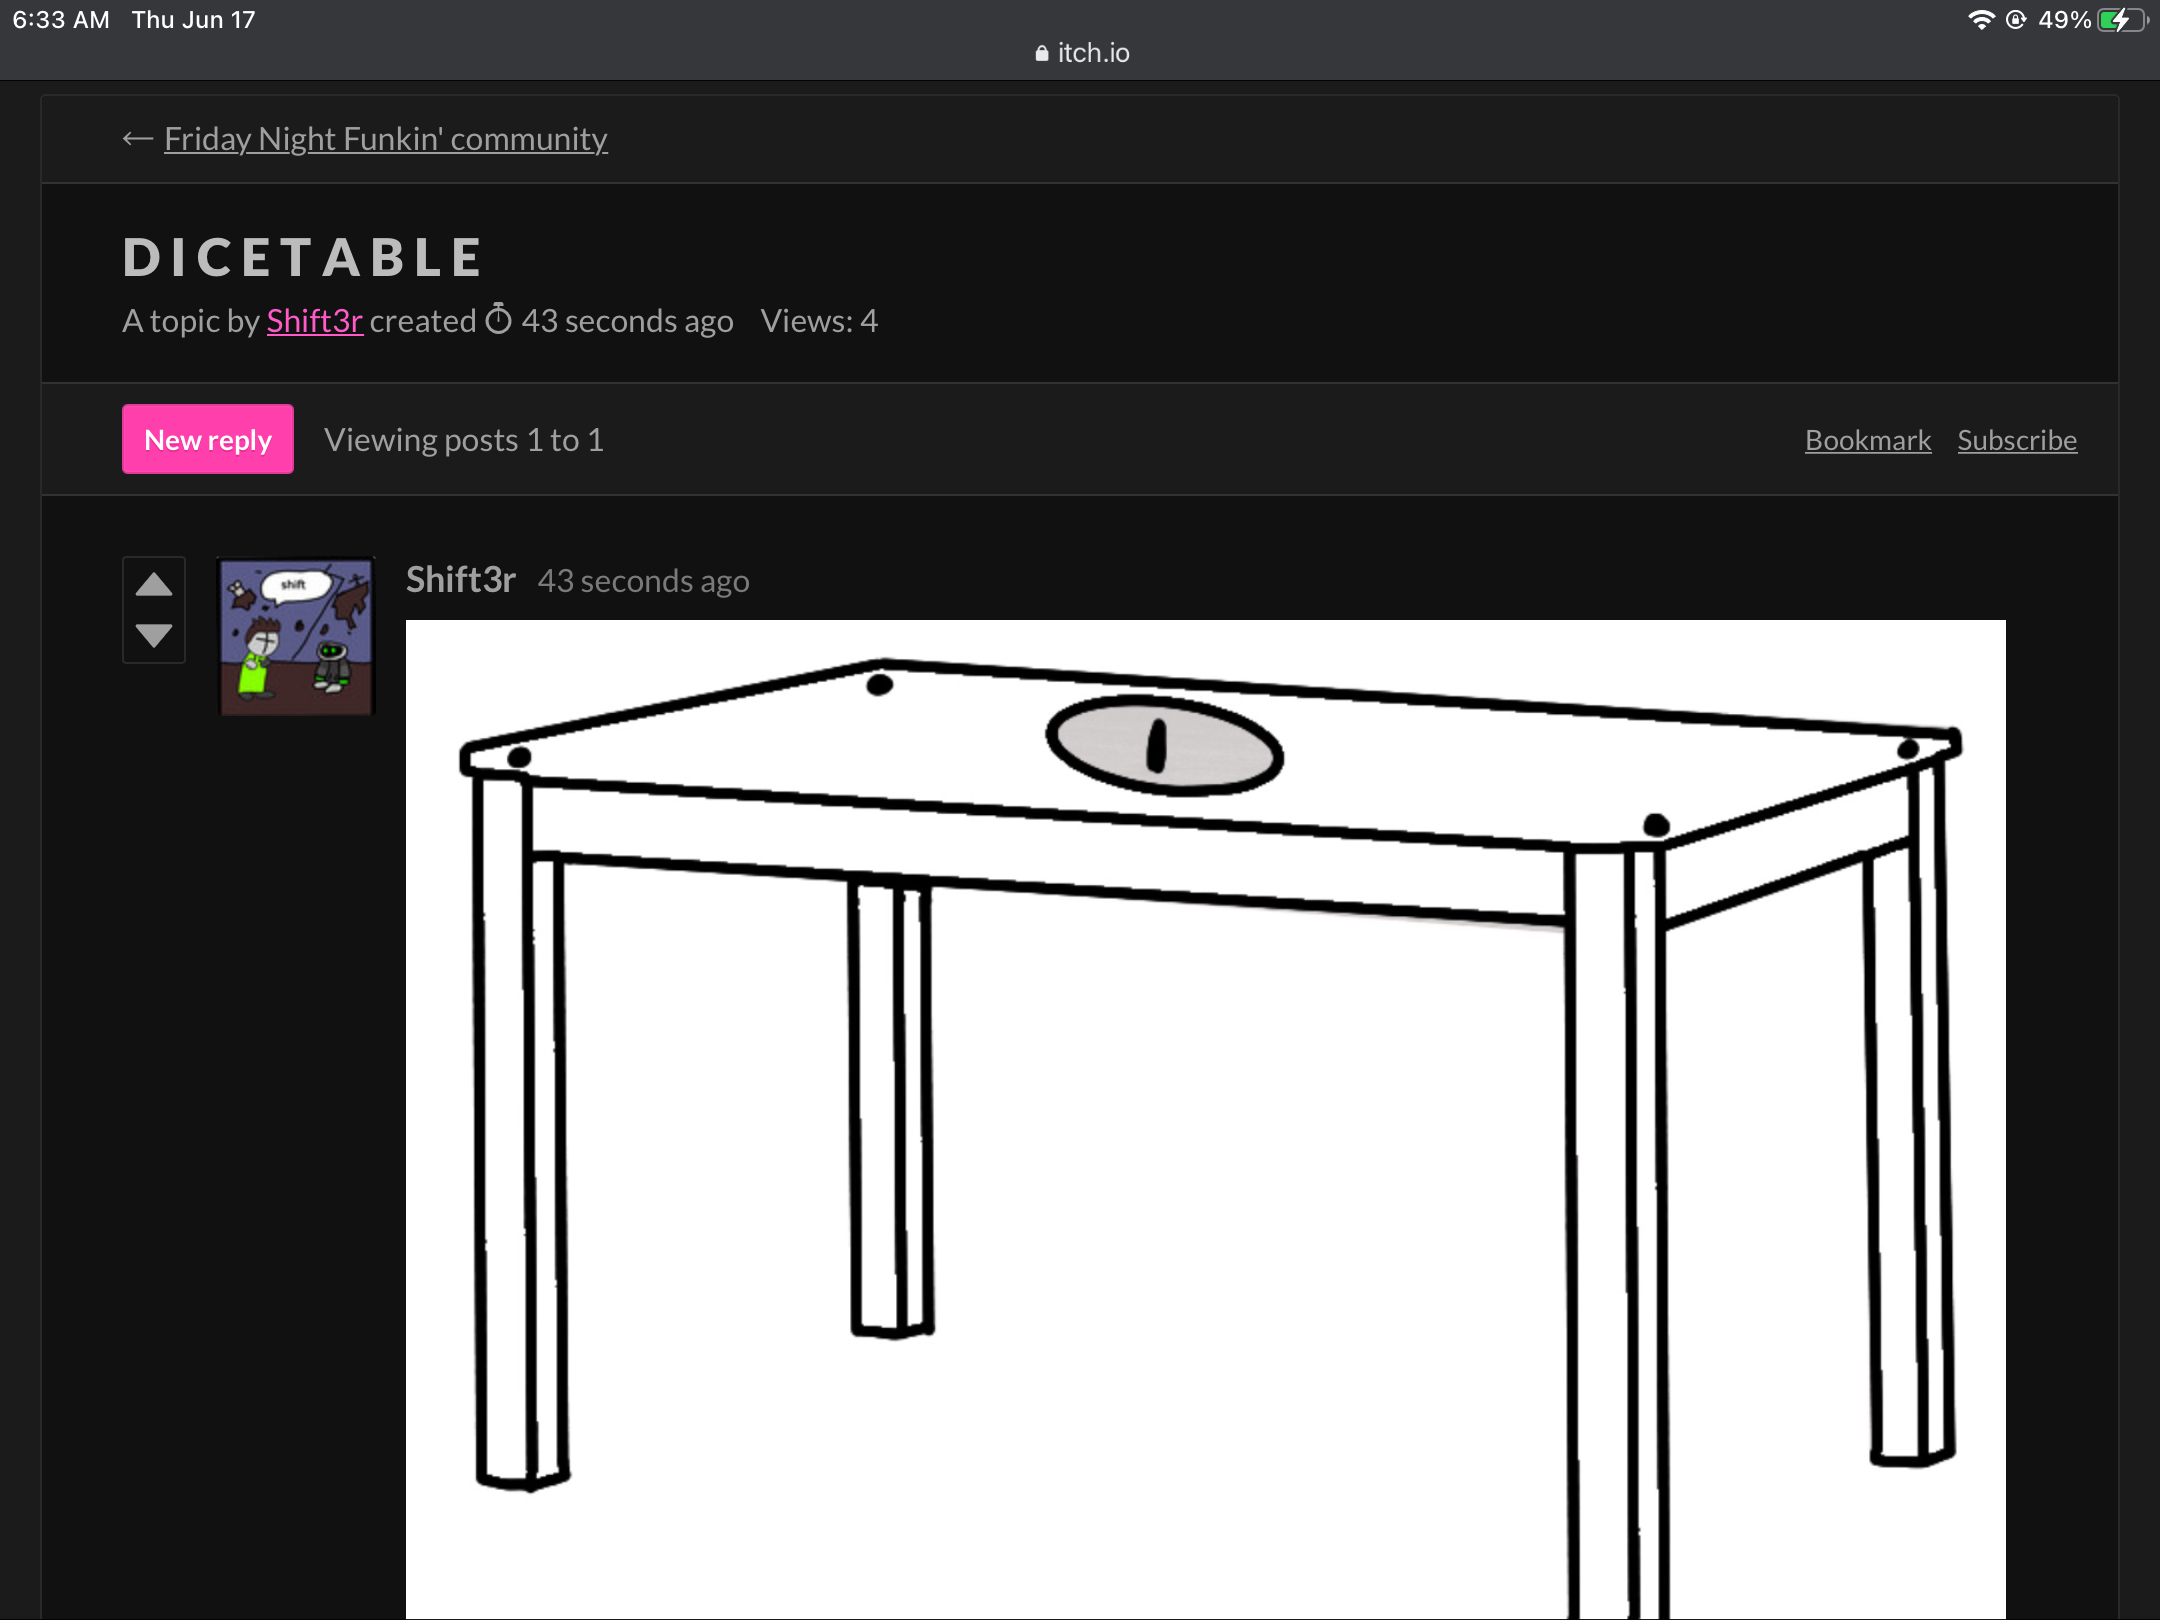Open the Friday Night Funkin' community link
2160x1620 pixels.
tap(385, 139)
